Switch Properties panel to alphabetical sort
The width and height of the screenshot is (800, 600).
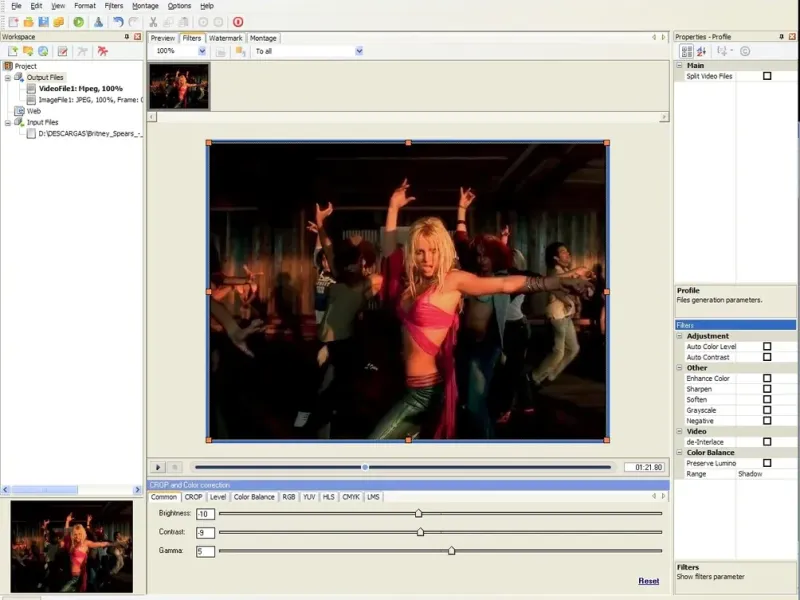tap(701, 51)
